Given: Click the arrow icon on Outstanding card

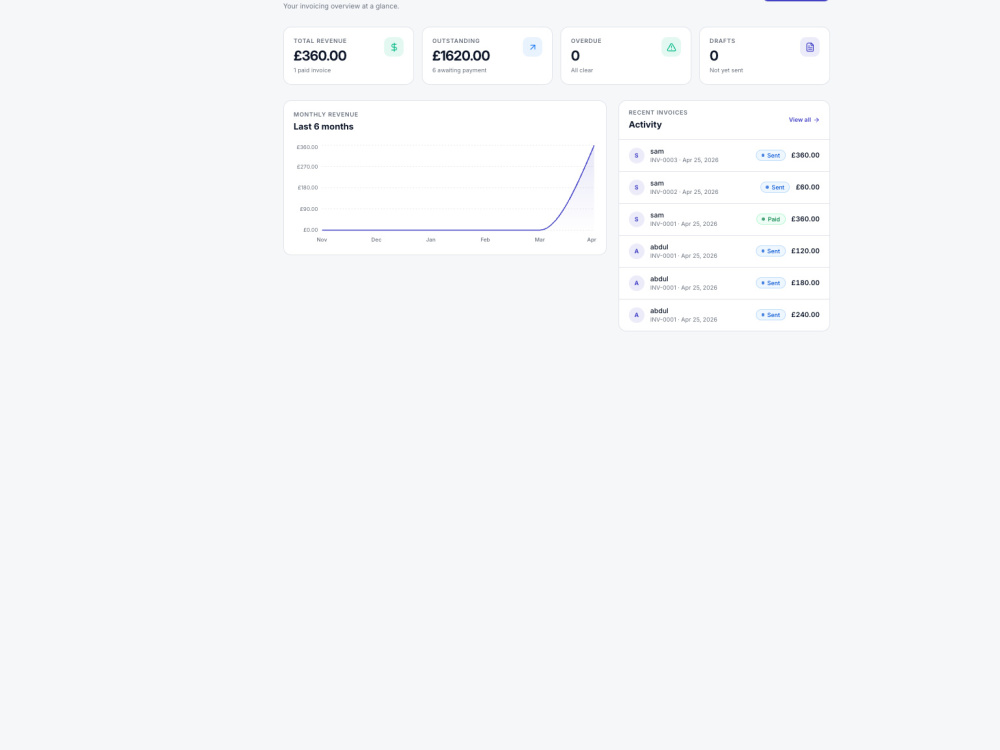Looking at the screenshot, I should [533, 47].
